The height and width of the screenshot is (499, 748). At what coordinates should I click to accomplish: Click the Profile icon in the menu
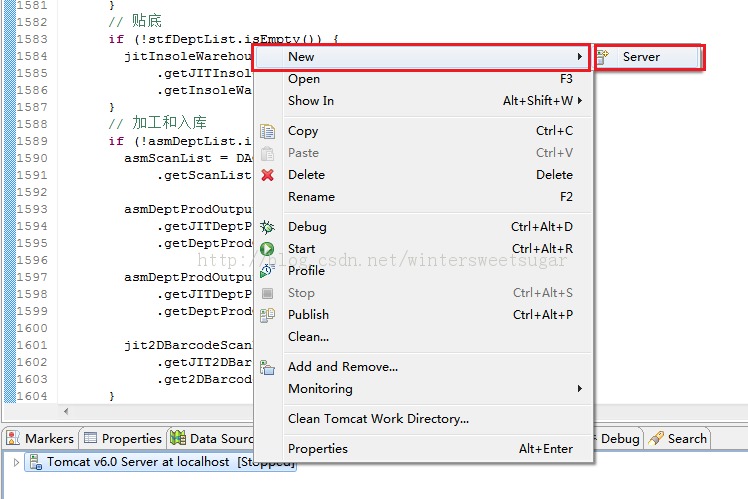click(267, 271)
